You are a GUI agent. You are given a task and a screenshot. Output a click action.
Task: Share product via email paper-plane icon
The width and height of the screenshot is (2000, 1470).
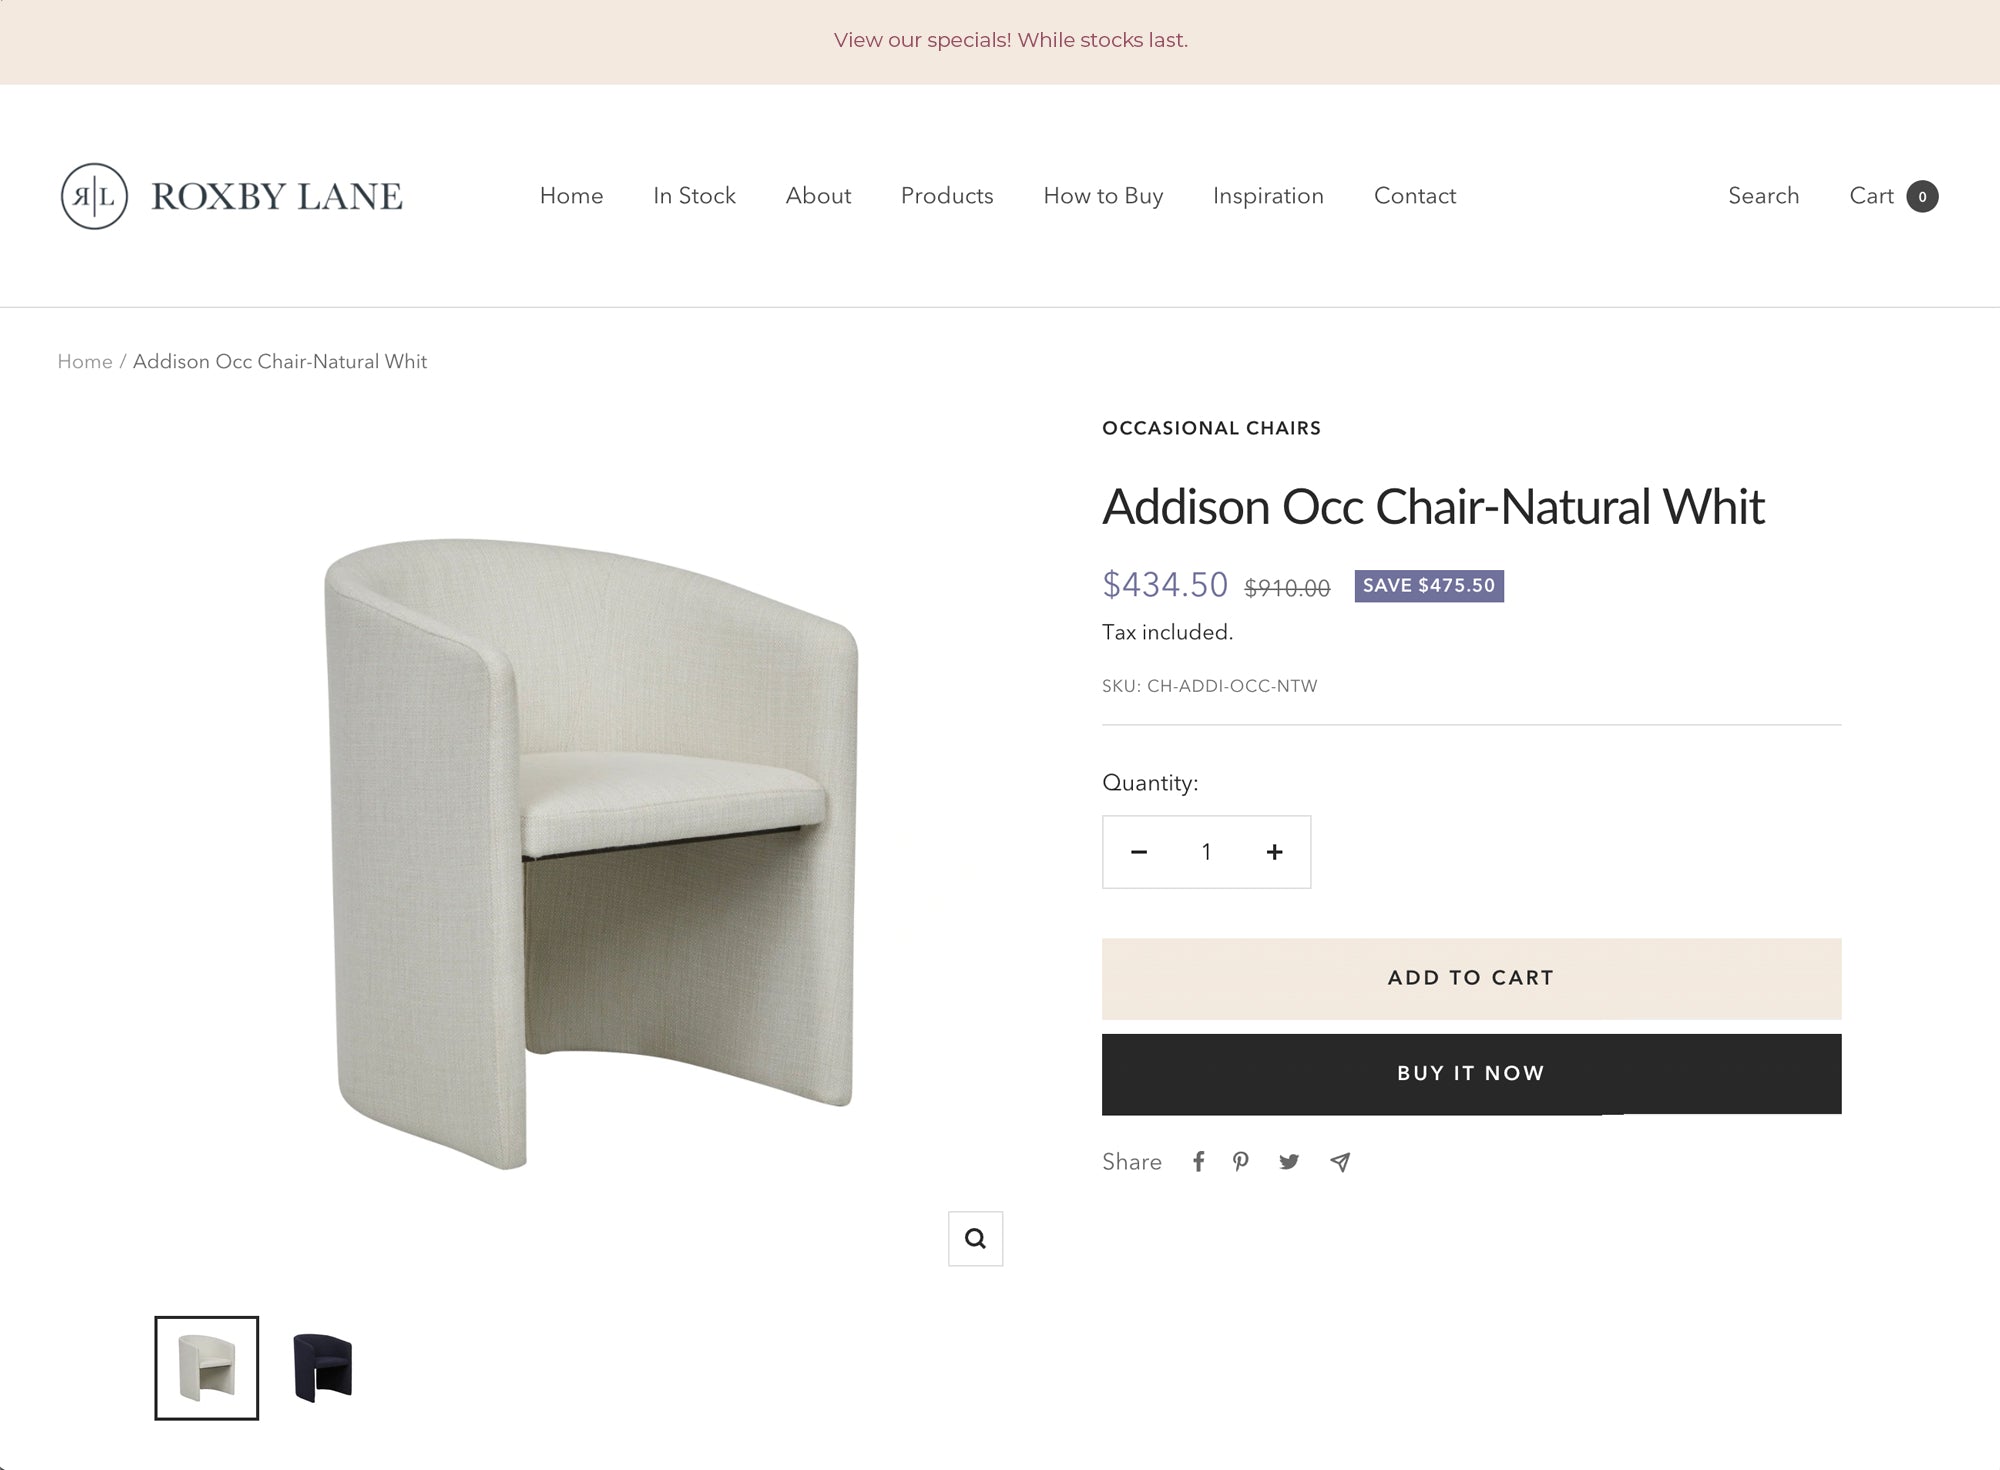pyautogui.click(x=1340, y=1161)
